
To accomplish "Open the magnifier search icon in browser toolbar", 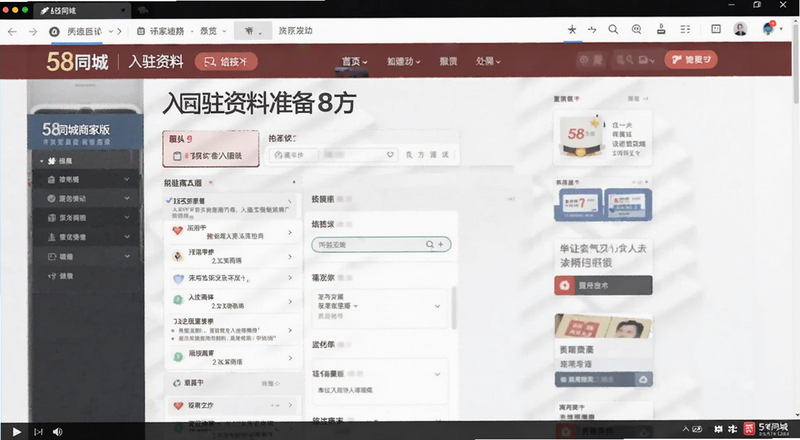I will click(613, 30).
